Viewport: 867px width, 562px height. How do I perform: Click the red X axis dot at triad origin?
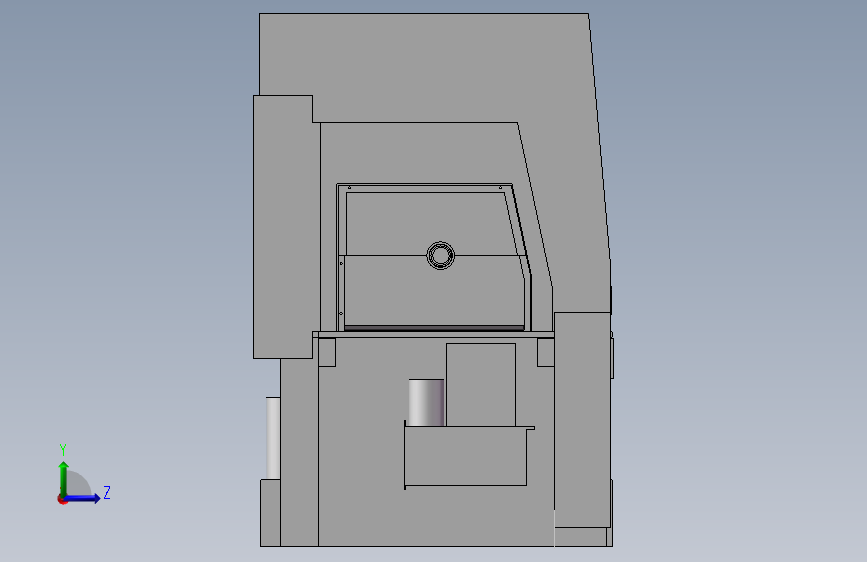[62, 500]
